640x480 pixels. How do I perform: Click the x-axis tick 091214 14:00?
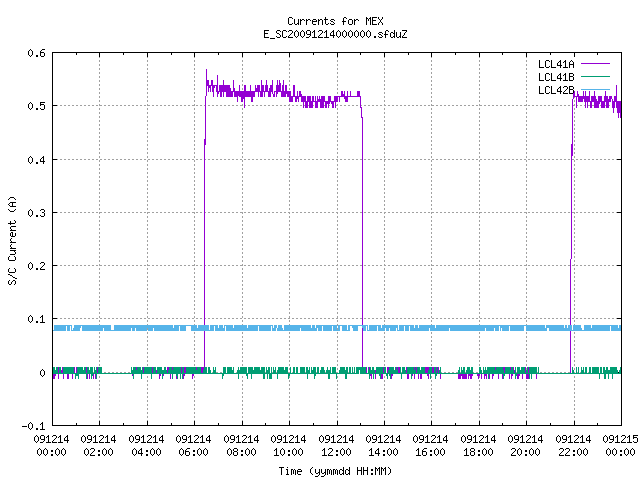point(383,446)
